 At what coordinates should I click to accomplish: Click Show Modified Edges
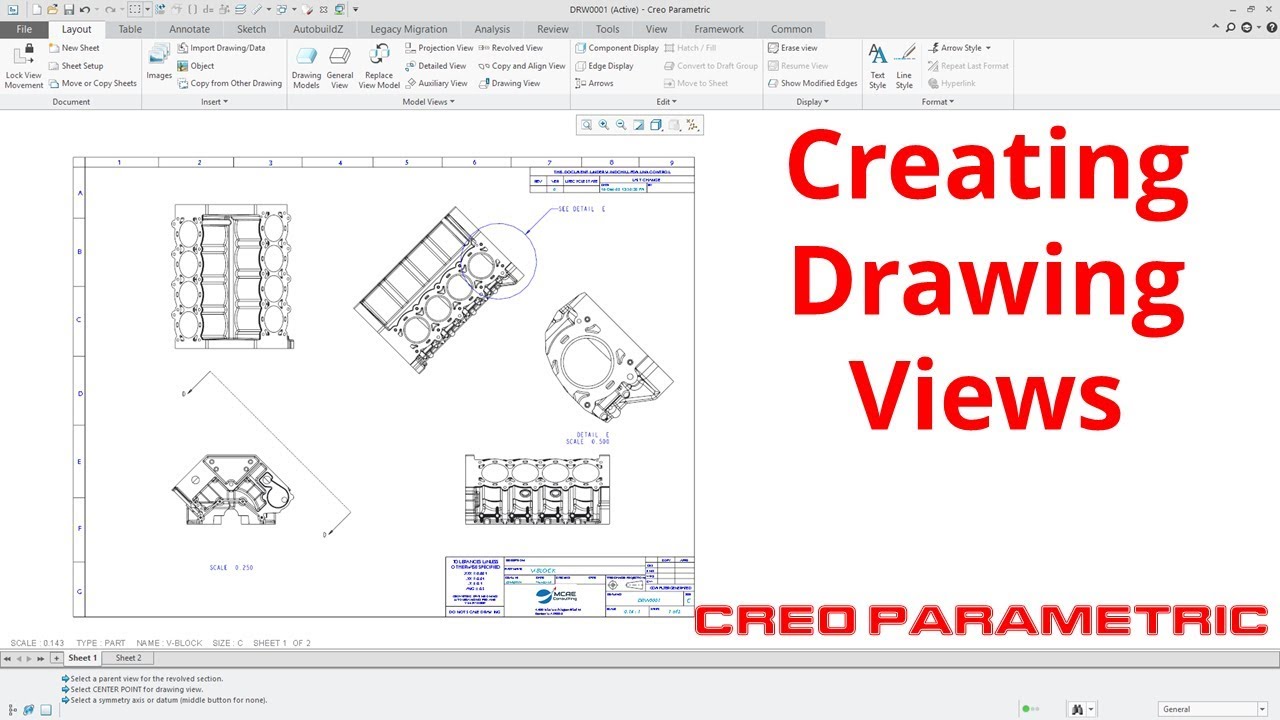pyautogui.click(x=812, y=84)
